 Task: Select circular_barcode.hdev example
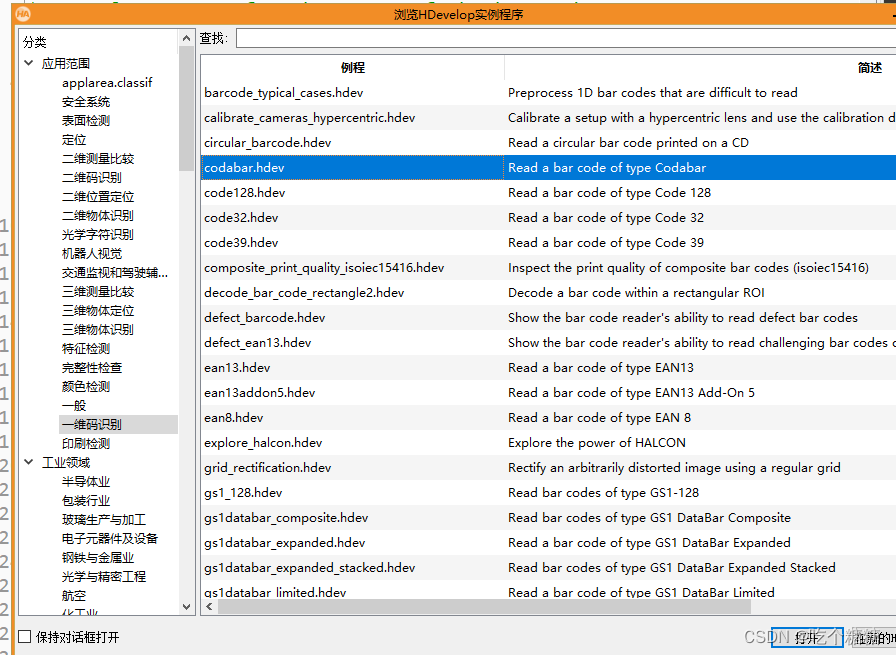tap(267, 143)
